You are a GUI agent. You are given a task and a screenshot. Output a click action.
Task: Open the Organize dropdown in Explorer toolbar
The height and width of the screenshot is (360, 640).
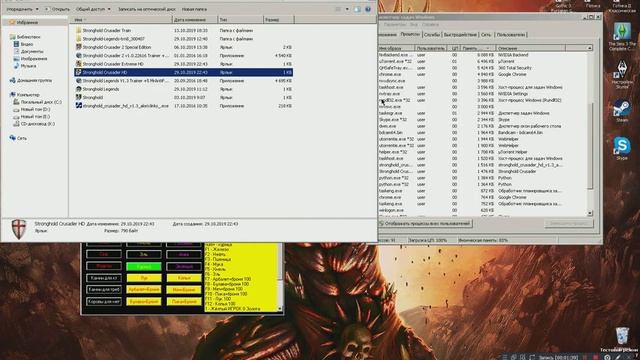tap(22, 9)
